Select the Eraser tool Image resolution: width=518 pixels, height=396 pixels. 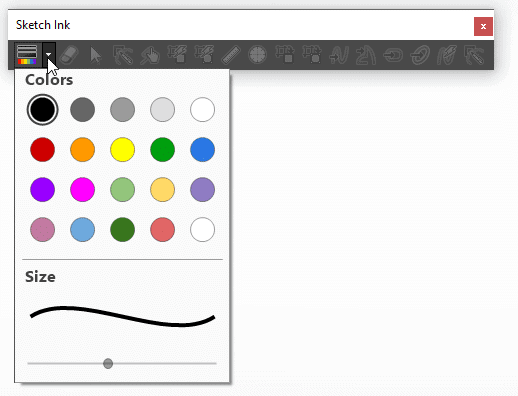(69, 55)
